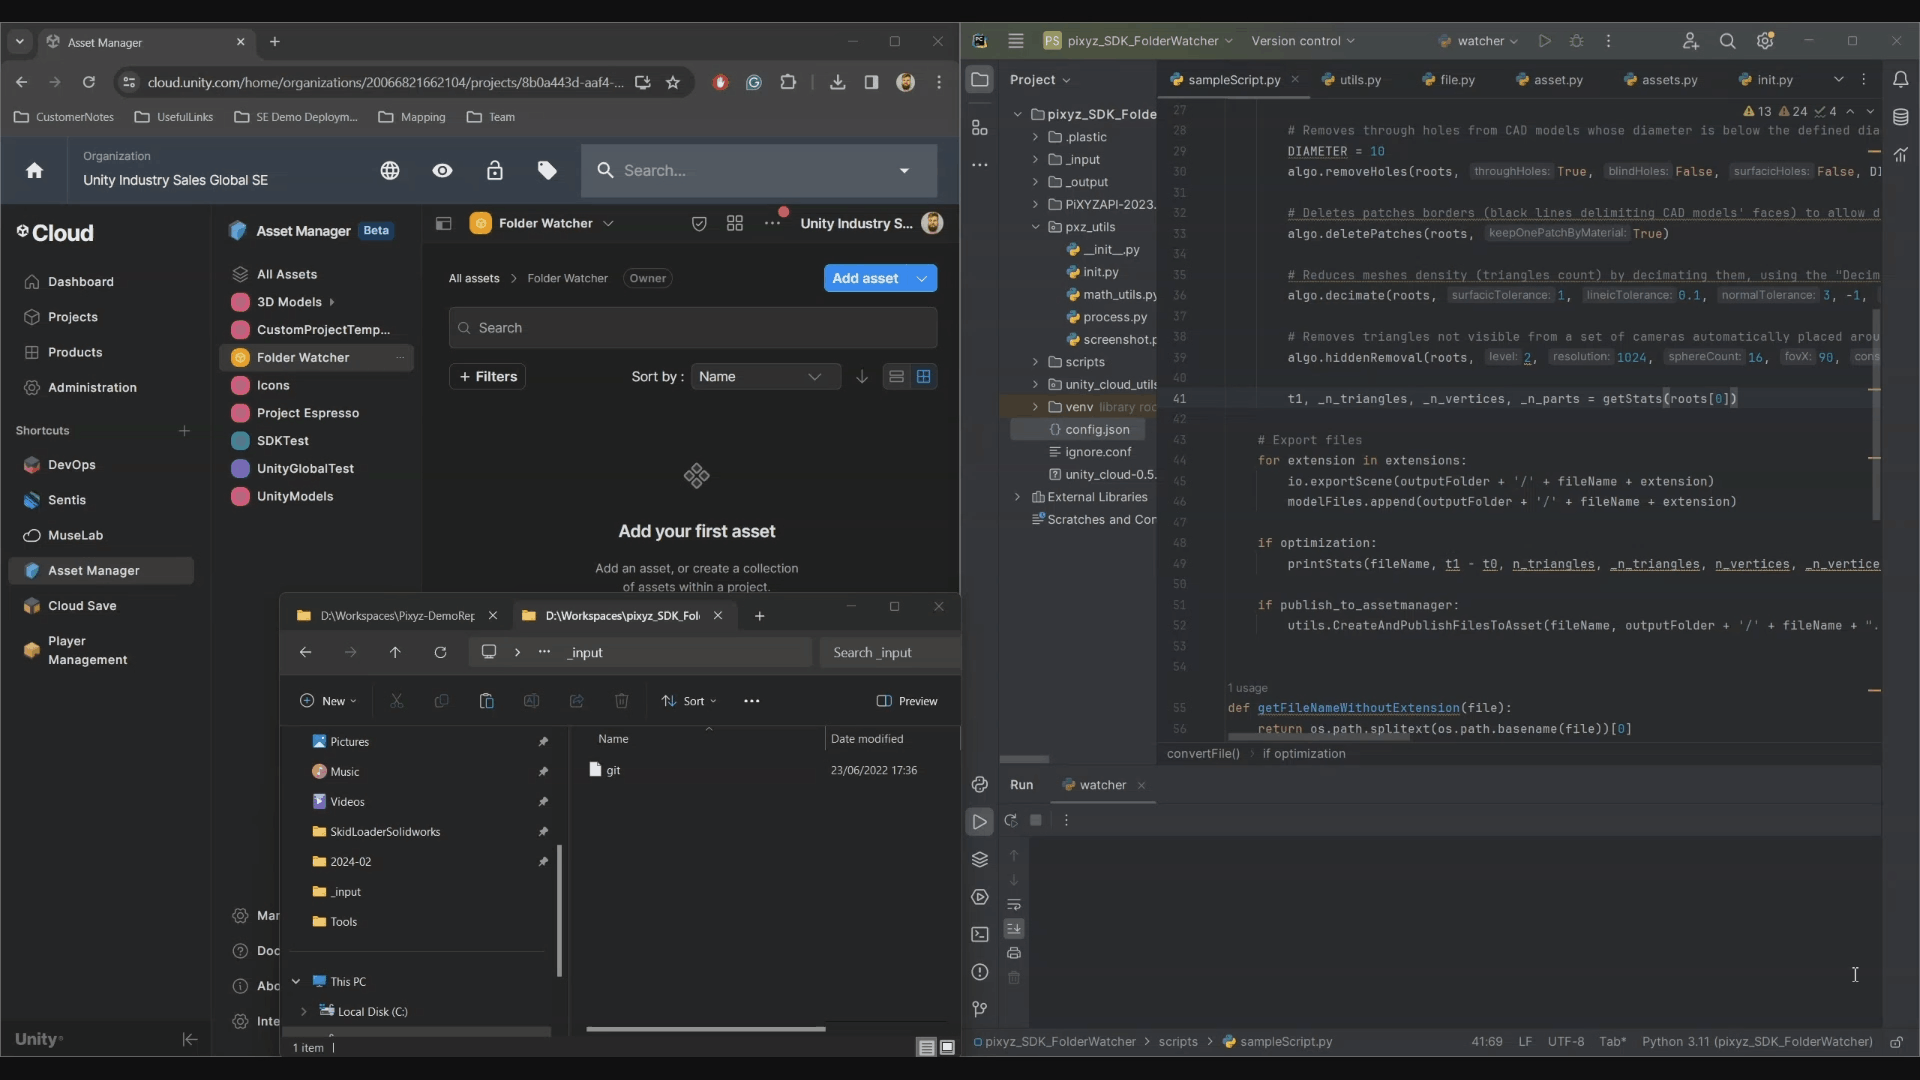Open IDE notifications bell icon
1920x1080 pixels.
tap(1900, 79)
